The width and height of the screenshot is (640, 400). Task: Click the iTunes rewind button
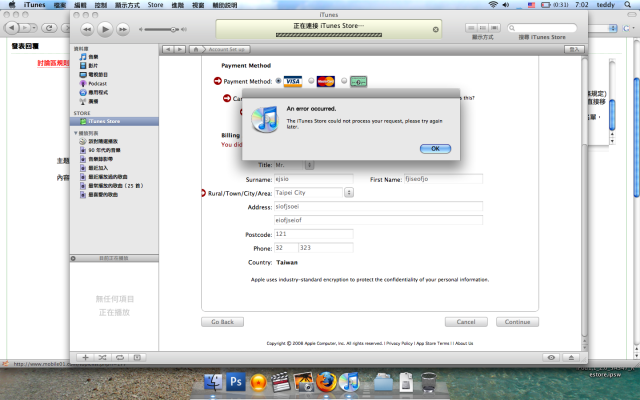click(87, 29)
